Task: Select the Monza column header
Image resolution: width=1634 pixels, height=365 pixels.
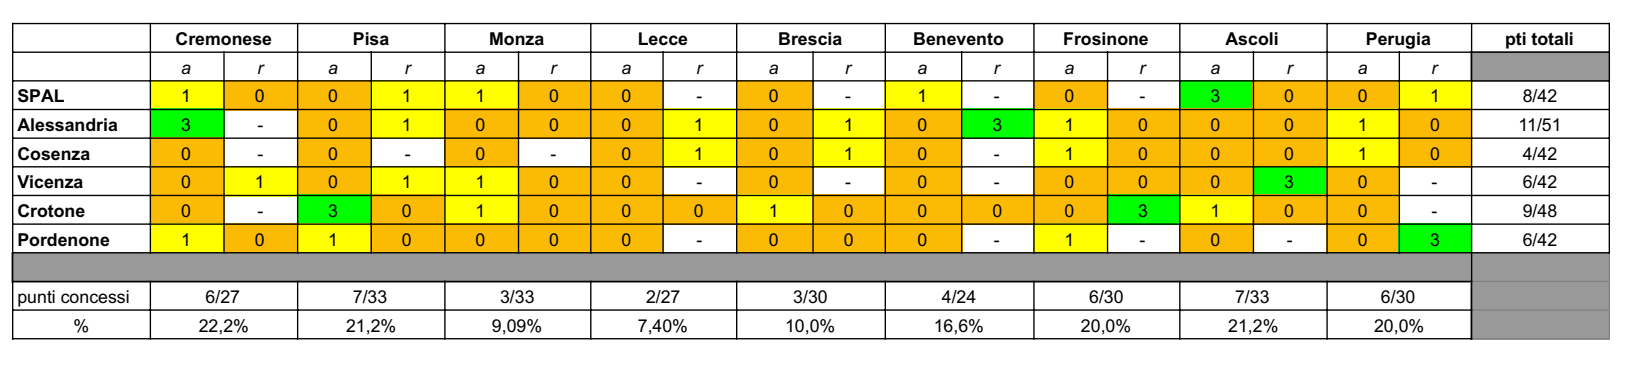Action: pyautogui.click(x=516, y=39)
